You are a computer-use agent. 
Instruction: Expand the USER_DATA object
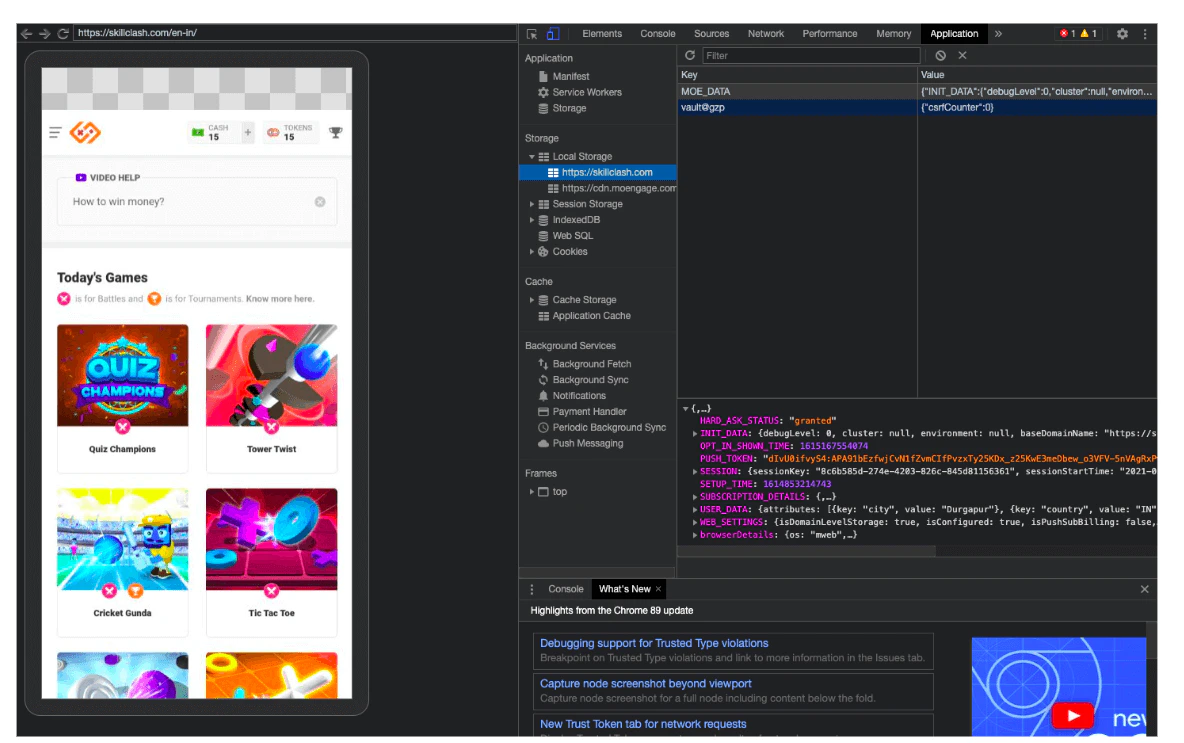[x=696, y=509]
